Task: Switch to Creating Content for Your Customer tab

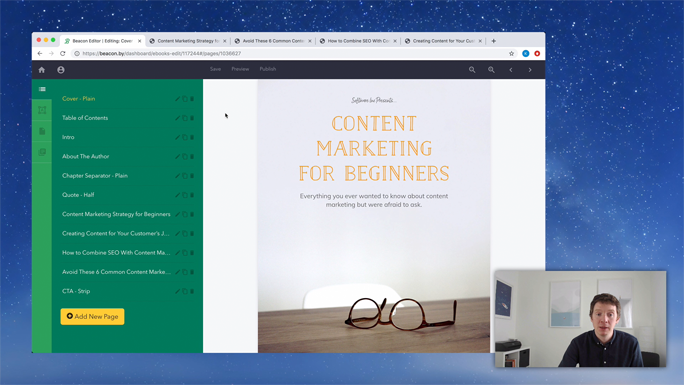Action: point(443,41)
